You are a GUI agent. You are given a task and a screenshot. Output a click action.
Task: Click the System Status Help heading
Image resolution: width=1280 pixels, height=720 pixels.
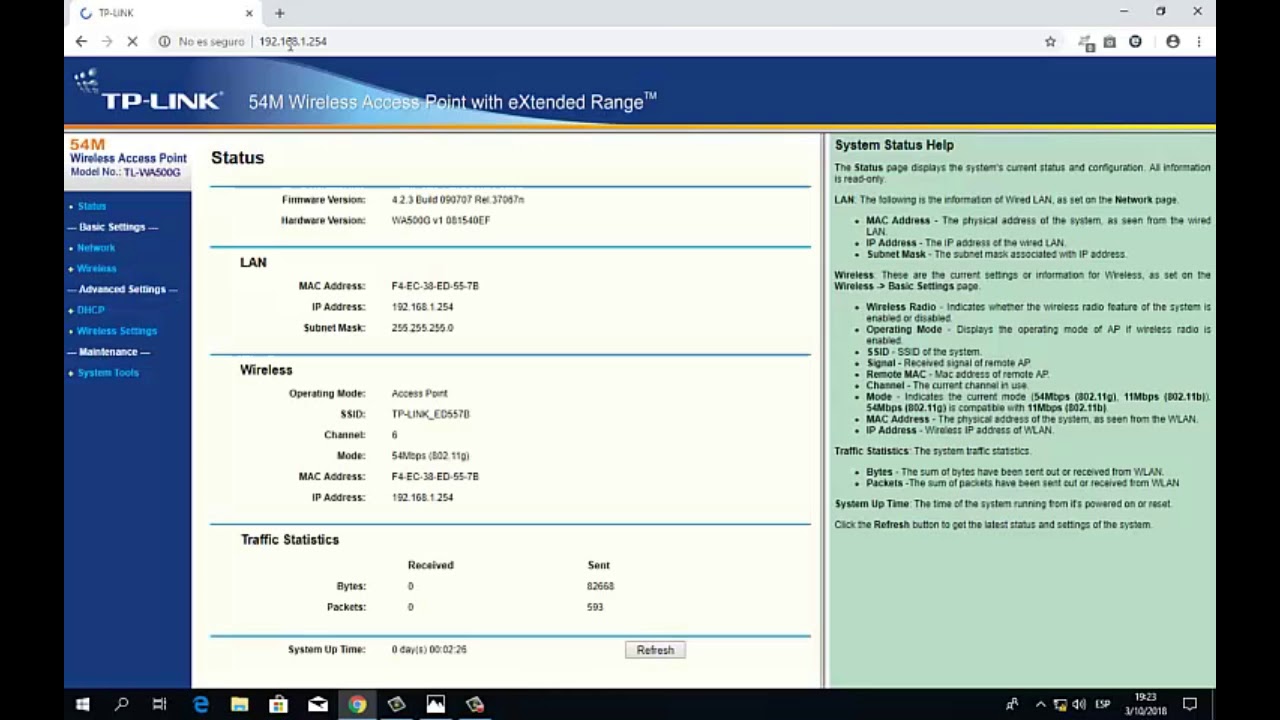pyautogui.click(x=894, y=145)
